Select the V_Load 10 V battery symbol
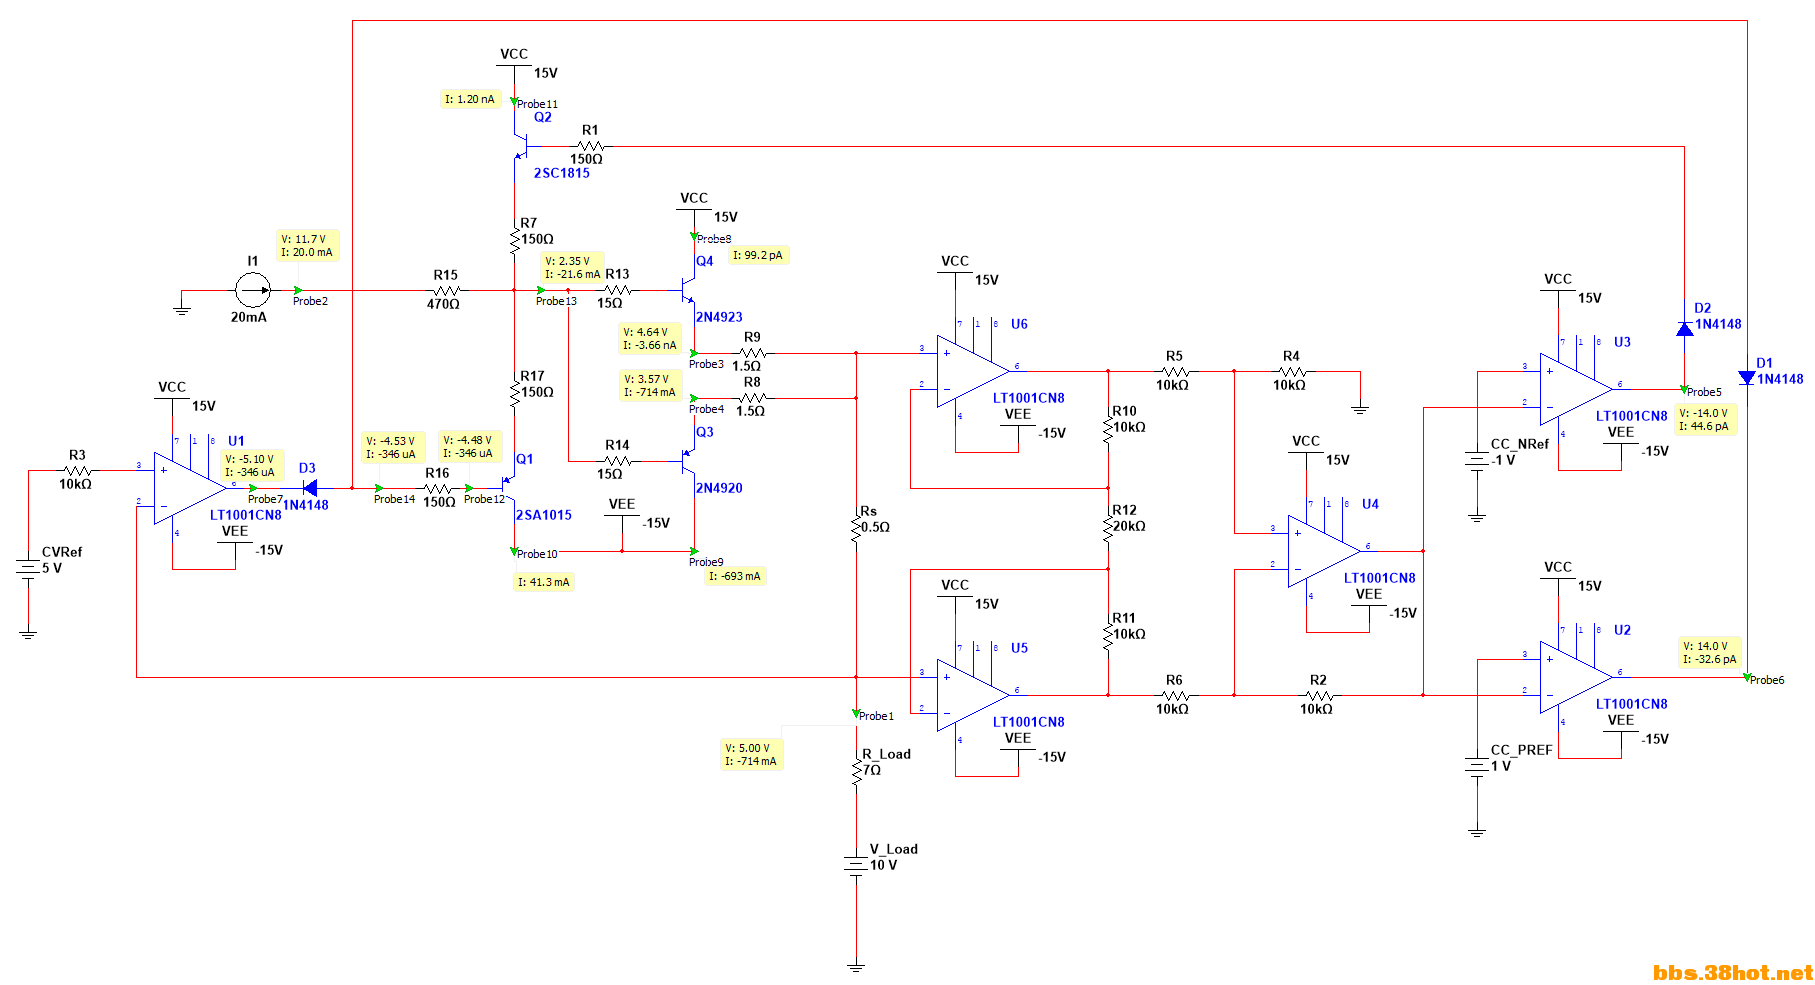Image resolution: width=1815 pixels, height=985 pixels. point(856,865)
